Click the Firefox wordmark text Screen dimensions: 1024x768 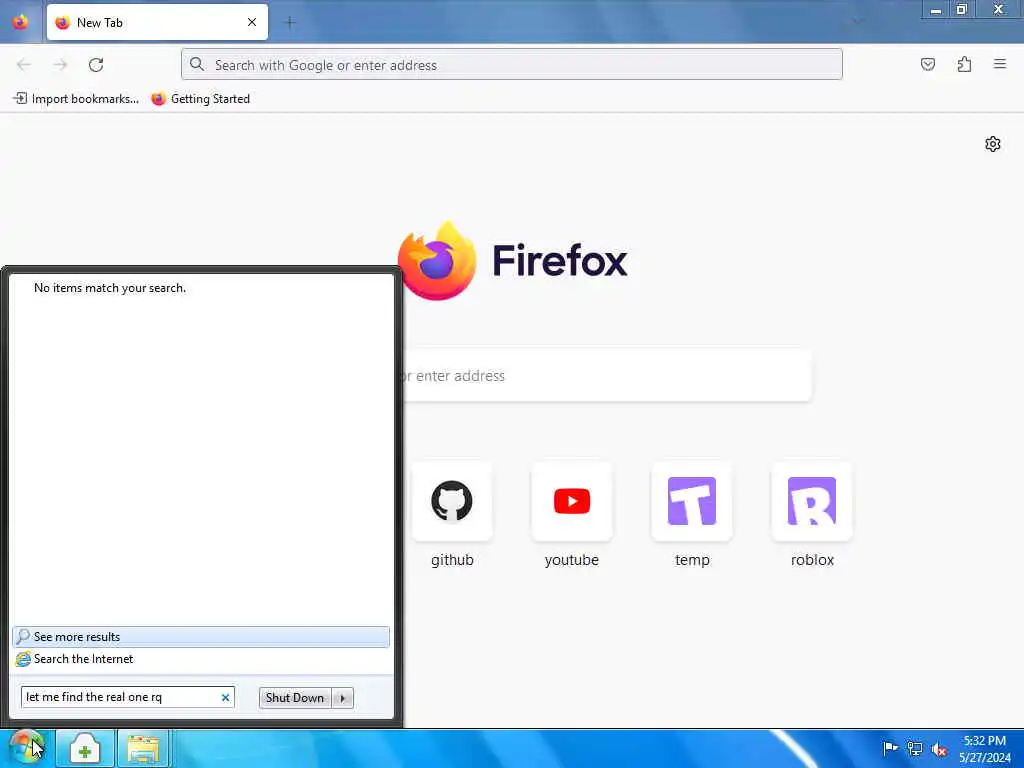[560, 261]
